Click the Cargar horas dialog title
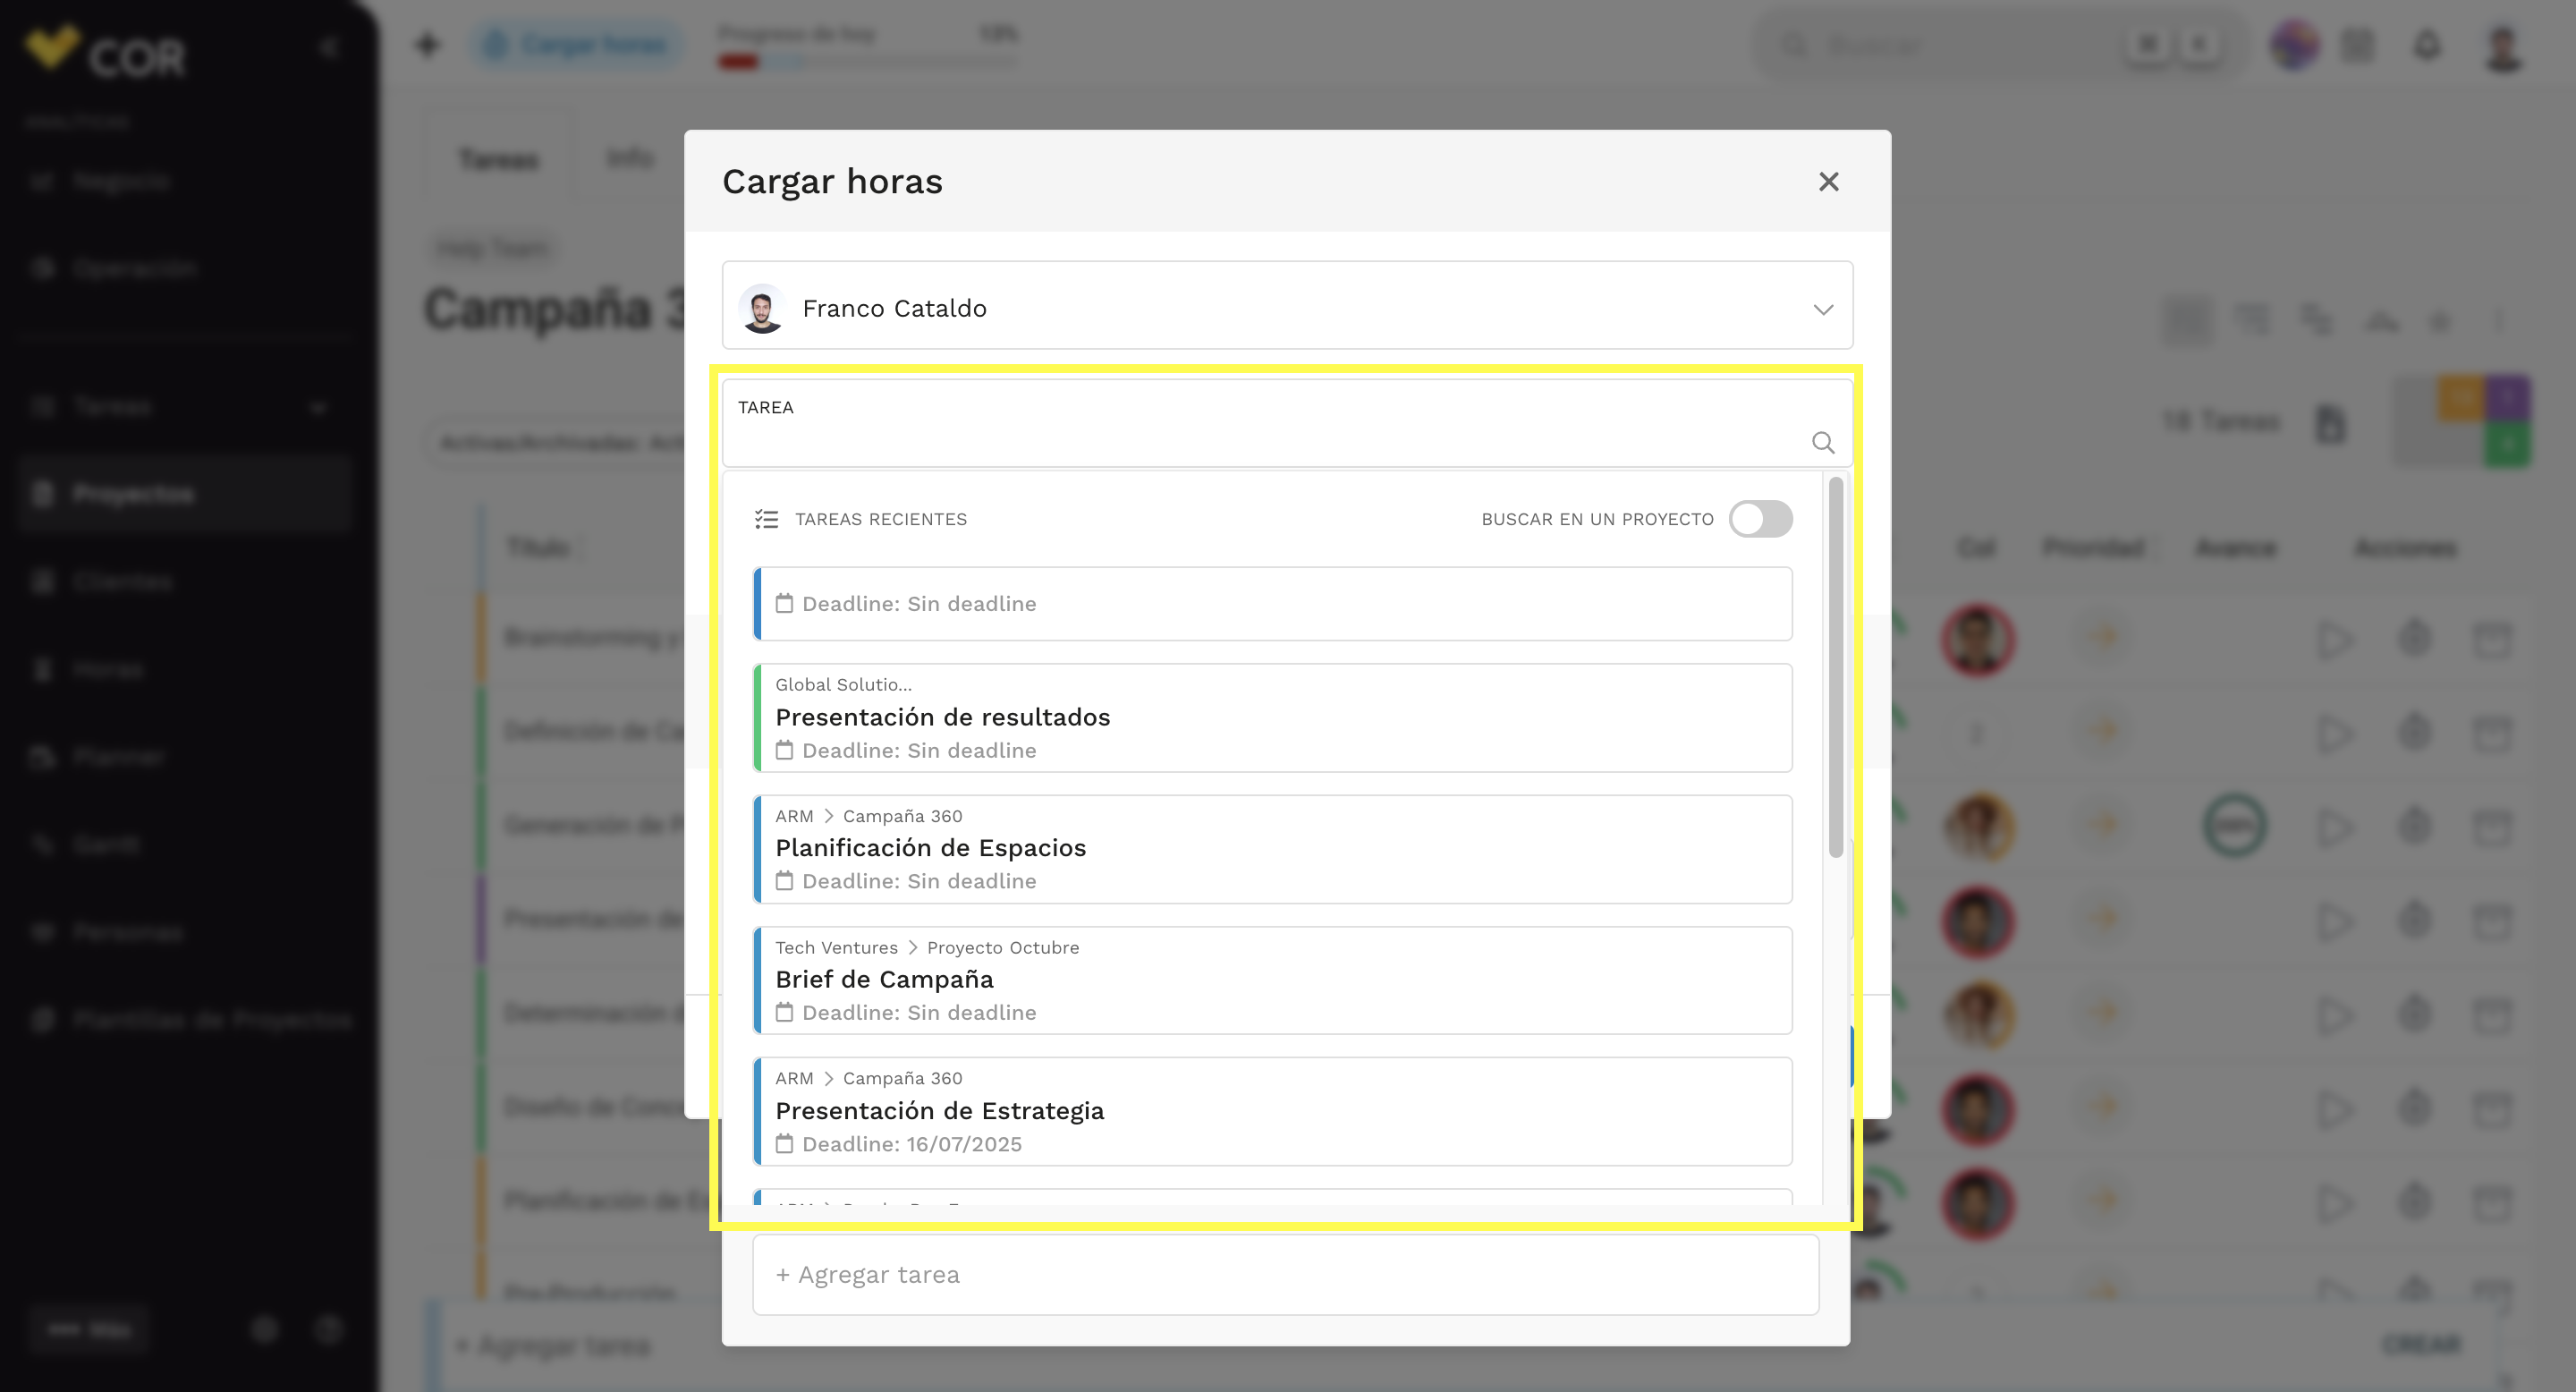Viewport: 2576px width, 1392px height. [x=832, y=181]
